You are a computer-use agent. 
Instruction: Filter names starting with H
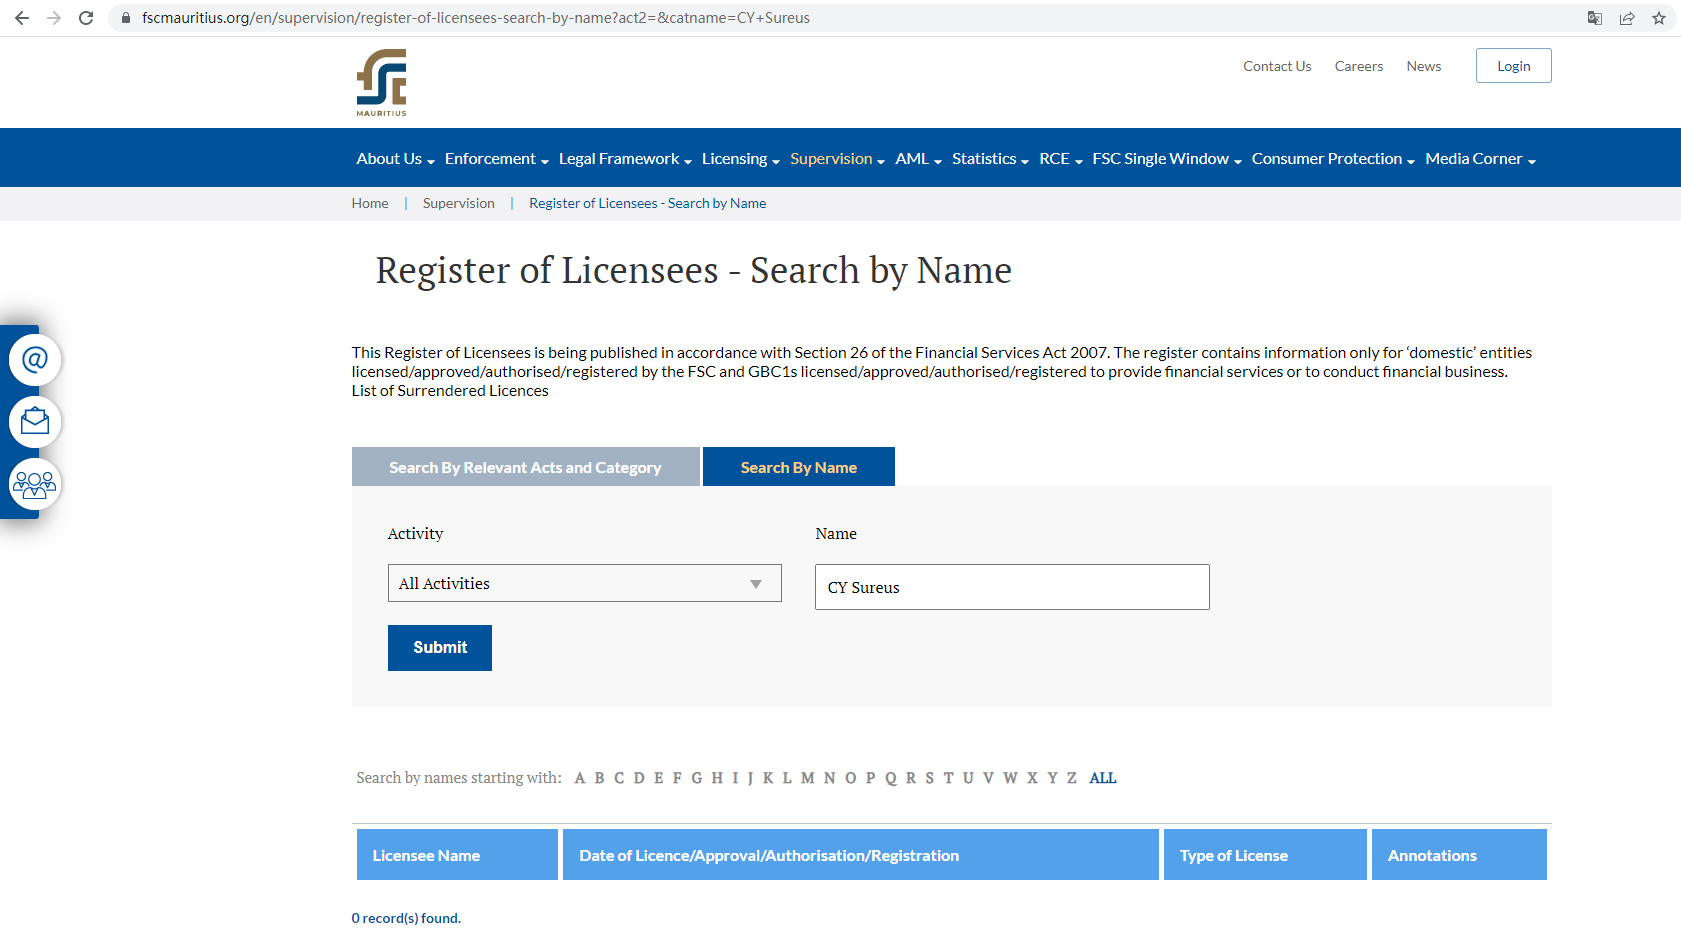(717, 778)
